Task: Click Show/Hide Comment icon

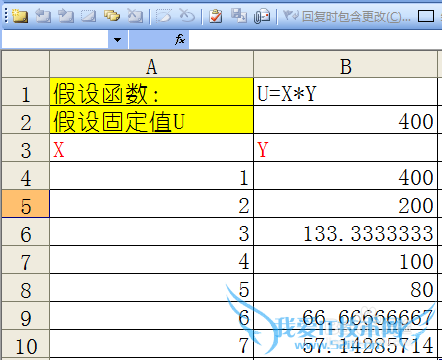Action: 89,16
